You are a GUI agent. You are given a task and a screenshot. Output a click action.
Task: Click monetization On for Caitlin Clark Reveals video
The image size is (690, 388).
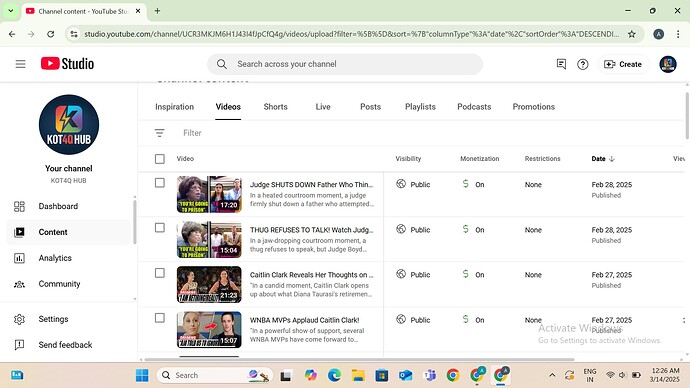point(473,275)
